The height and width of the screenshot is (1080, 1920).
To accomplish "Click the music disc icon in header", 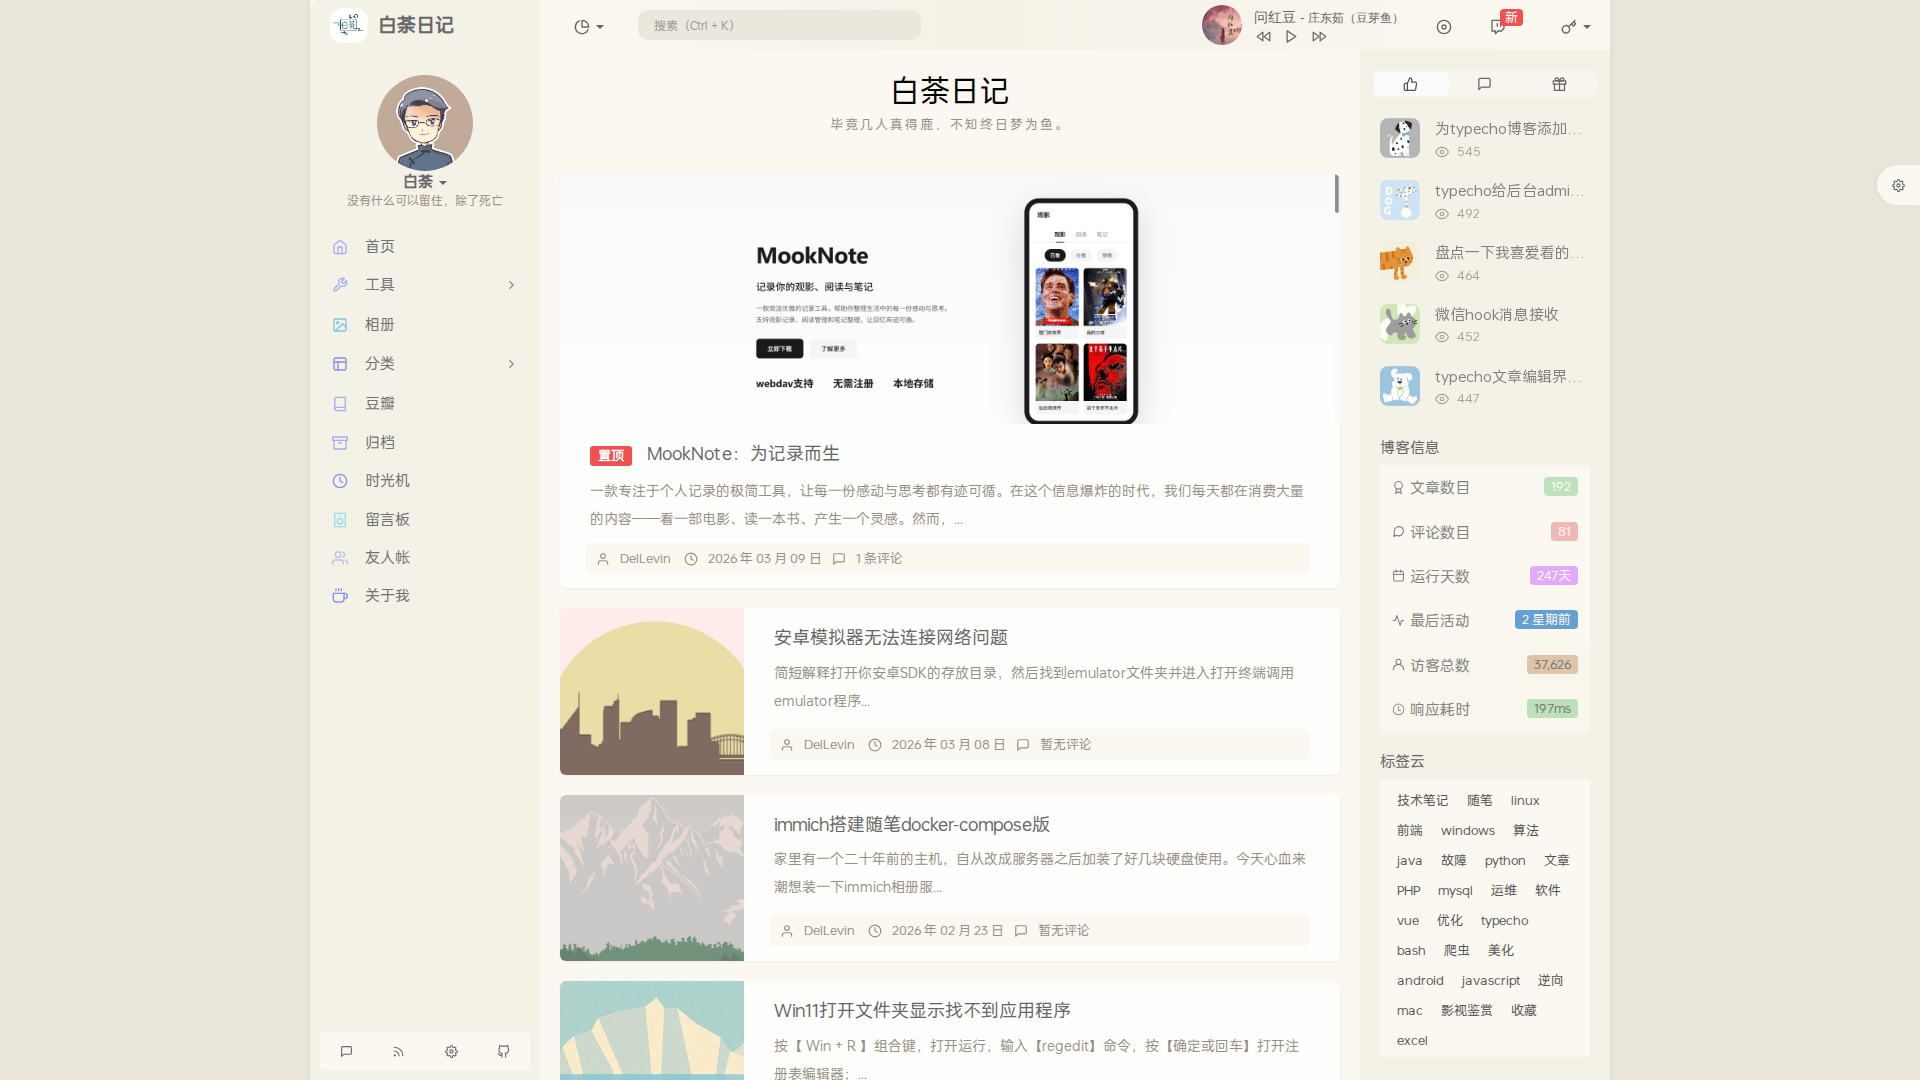I will tap(1444, 27).
